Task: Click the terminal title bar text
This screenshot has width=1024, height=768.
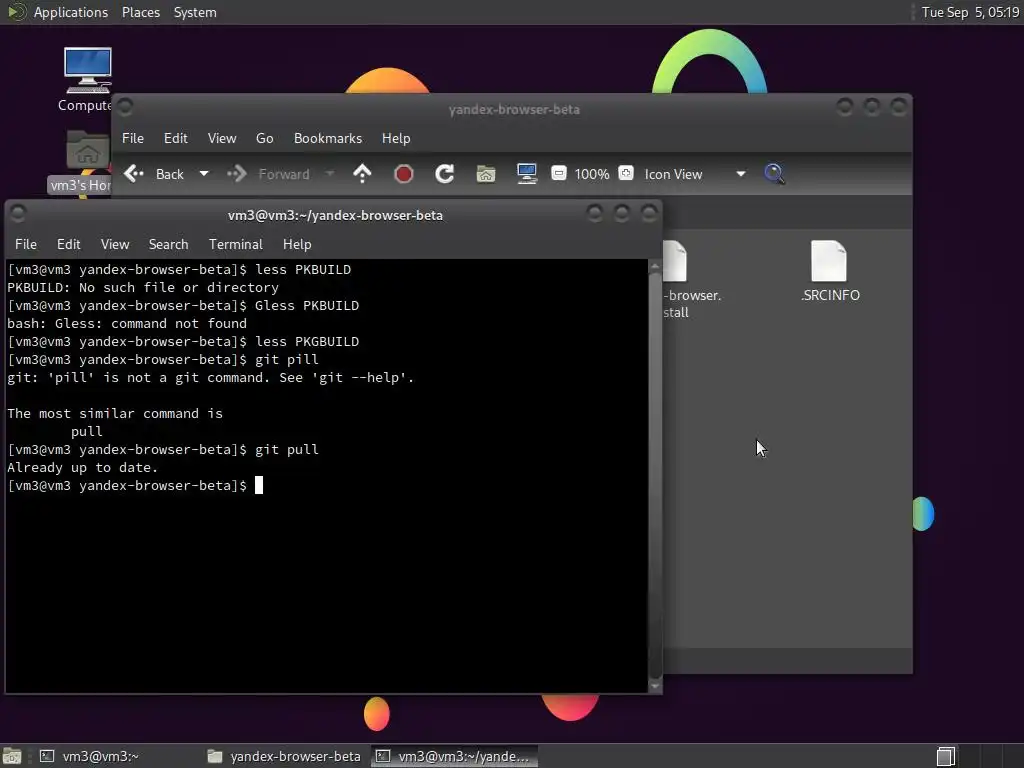Action: click(335, 216)
